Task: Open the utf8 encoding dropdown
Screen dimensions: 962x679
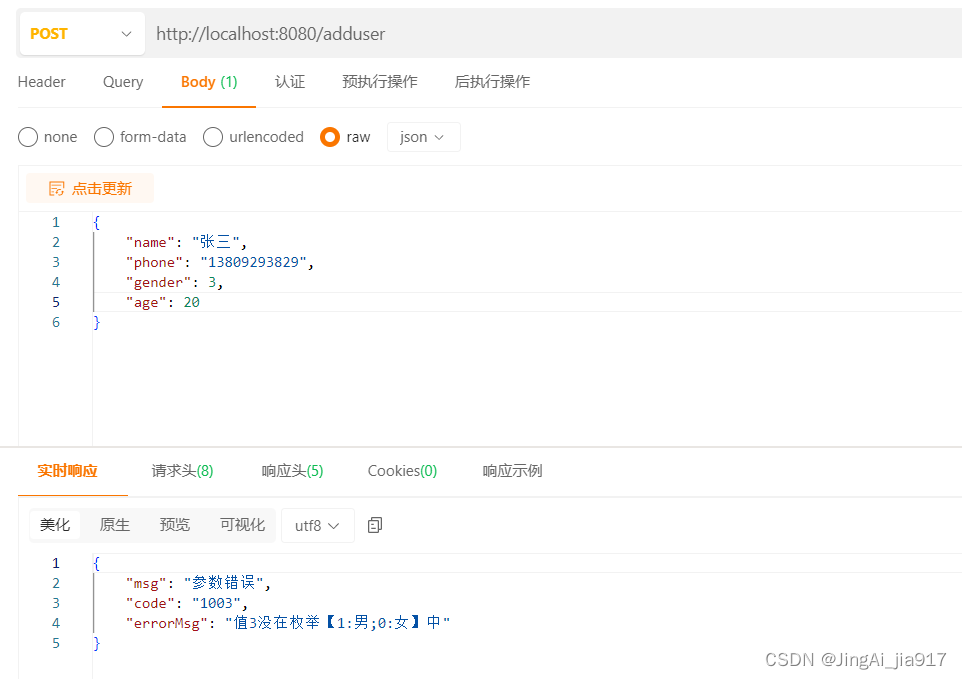Action: [x=317, y=524]
